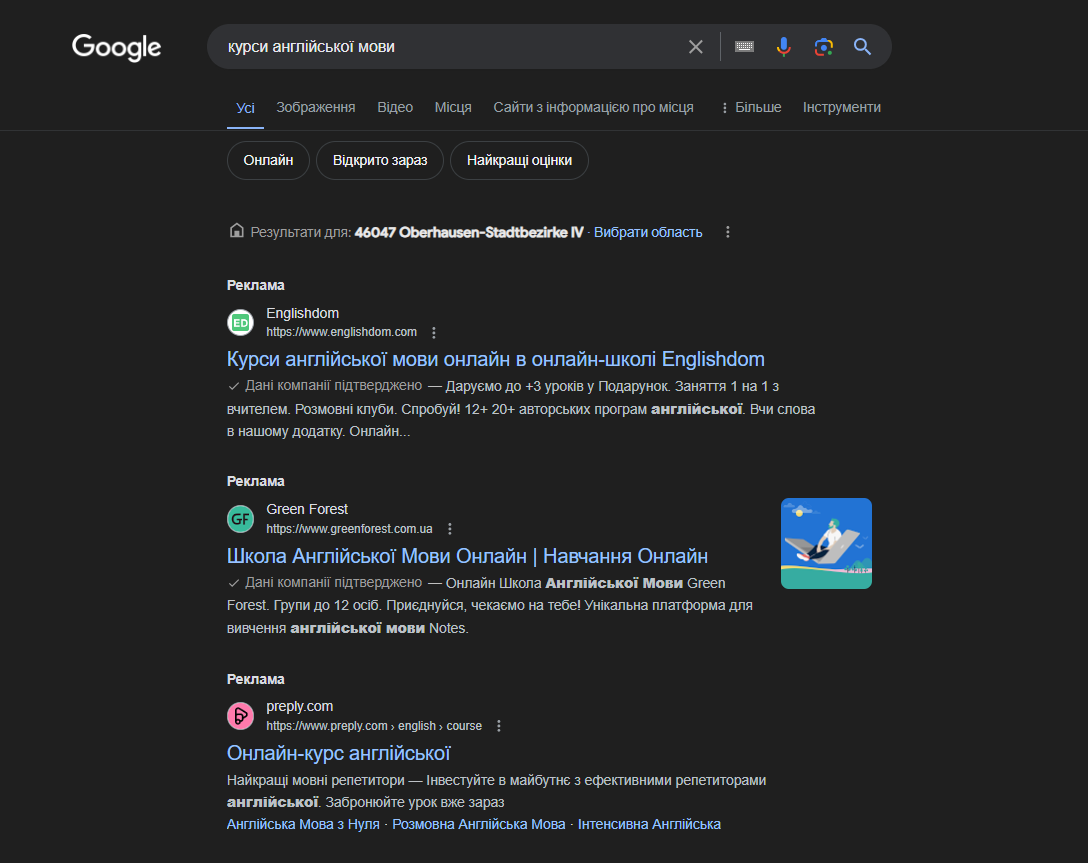1088x863 pixels.
Task: Click 46047 Oberhausen-Stadtbezirke IV location text
Action: 469,232
